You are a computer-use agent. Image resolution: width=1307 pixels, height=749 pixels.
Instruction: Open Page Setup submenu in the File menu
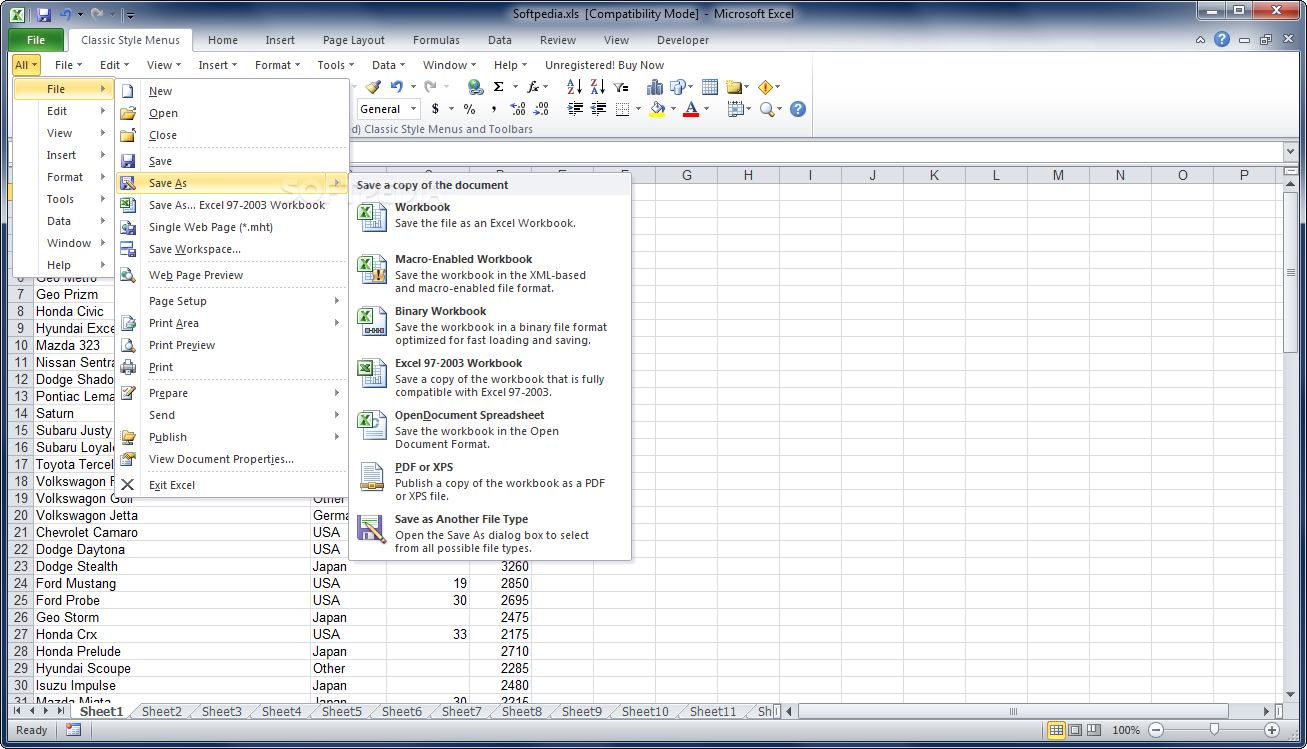pos(232,301)
